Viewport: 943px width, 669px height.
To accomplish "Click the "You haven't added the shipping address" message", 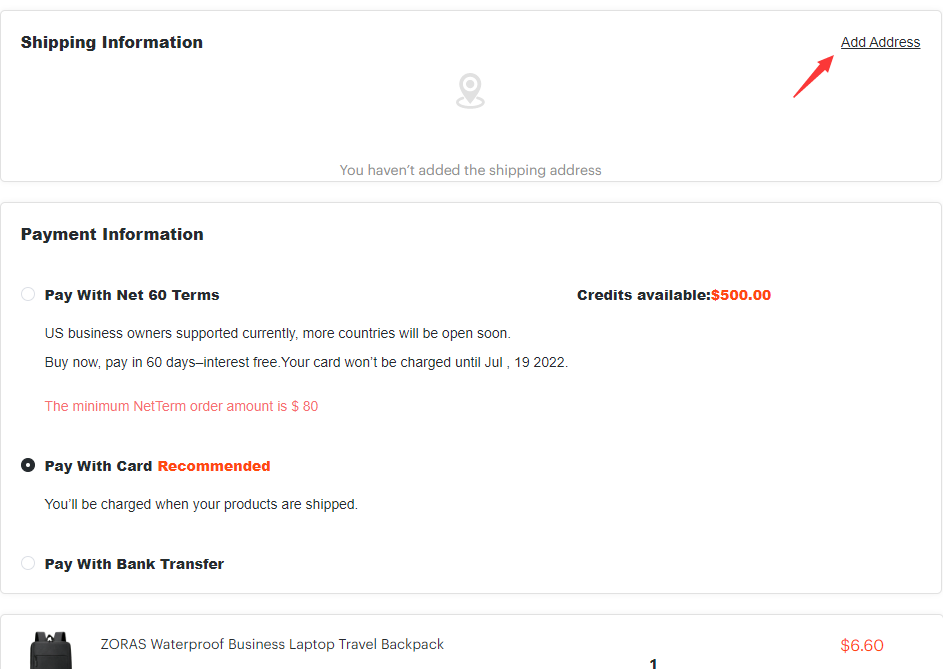I will [x=470, y=170].
